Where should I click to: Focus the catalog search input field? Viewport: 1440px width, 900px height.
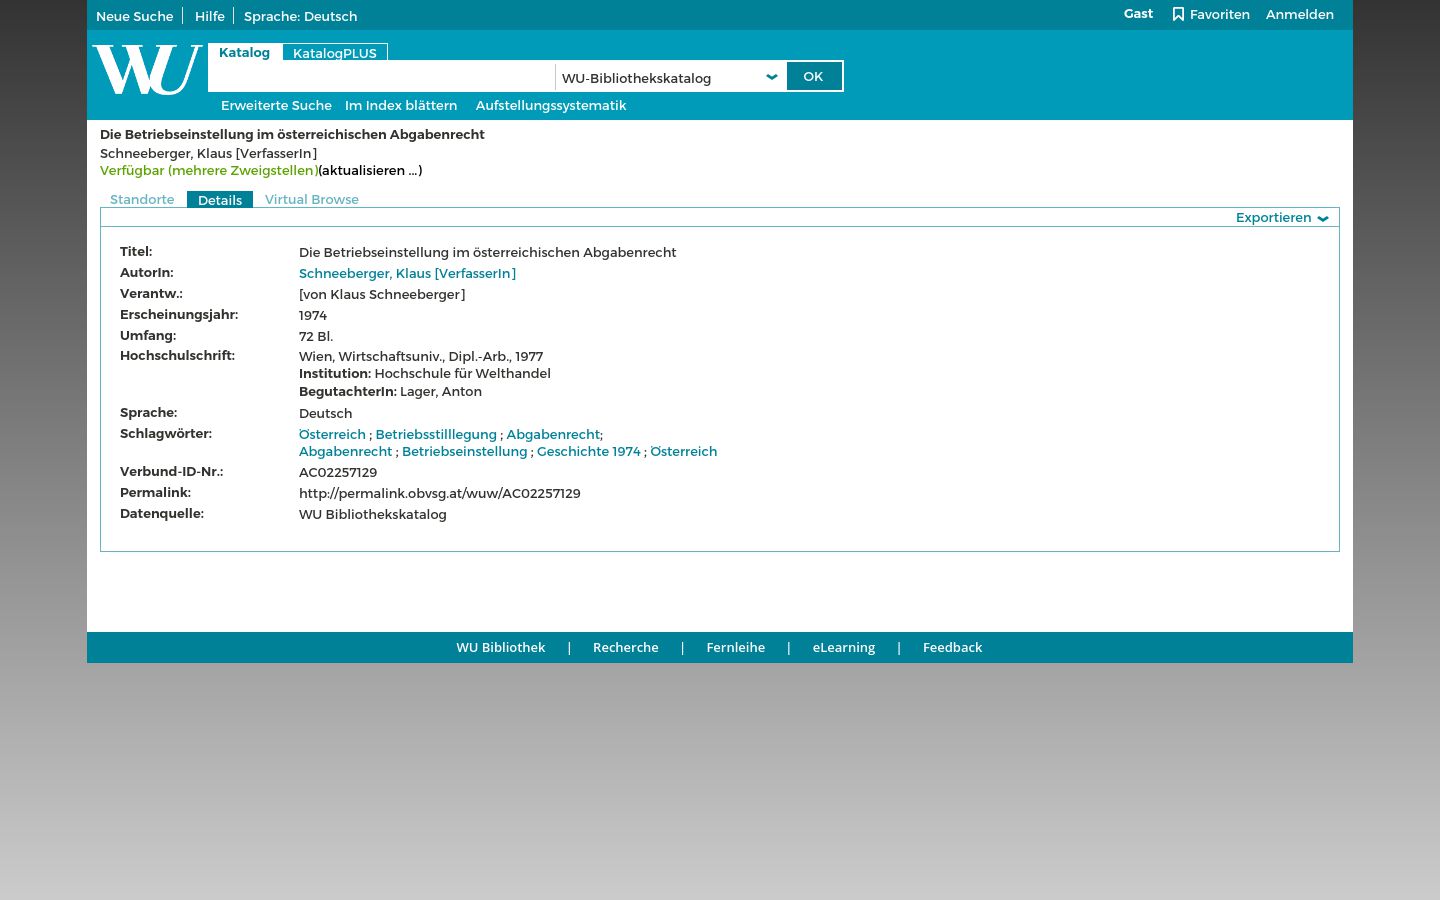382,77
